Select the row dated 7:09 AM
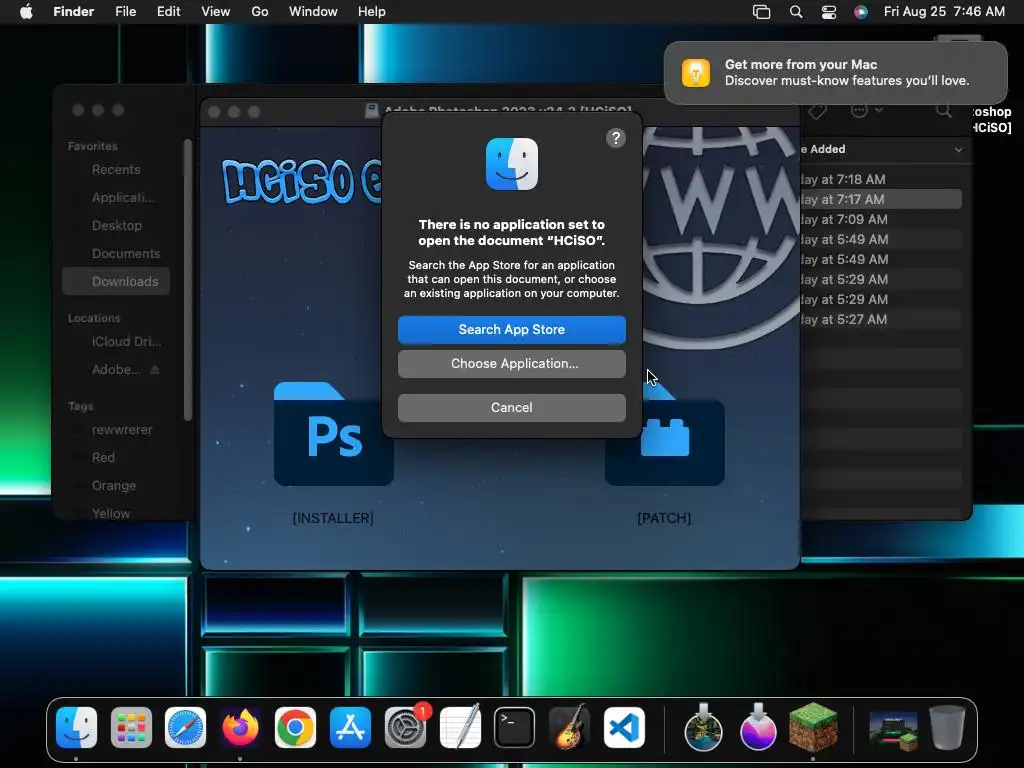Viewport: 1024px width, 768px height. point(881,219)
